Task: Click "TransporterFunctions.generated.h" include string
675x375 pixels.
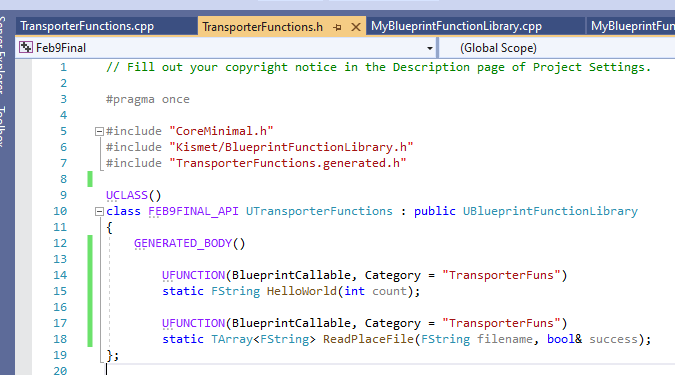Action: (288, 163)
